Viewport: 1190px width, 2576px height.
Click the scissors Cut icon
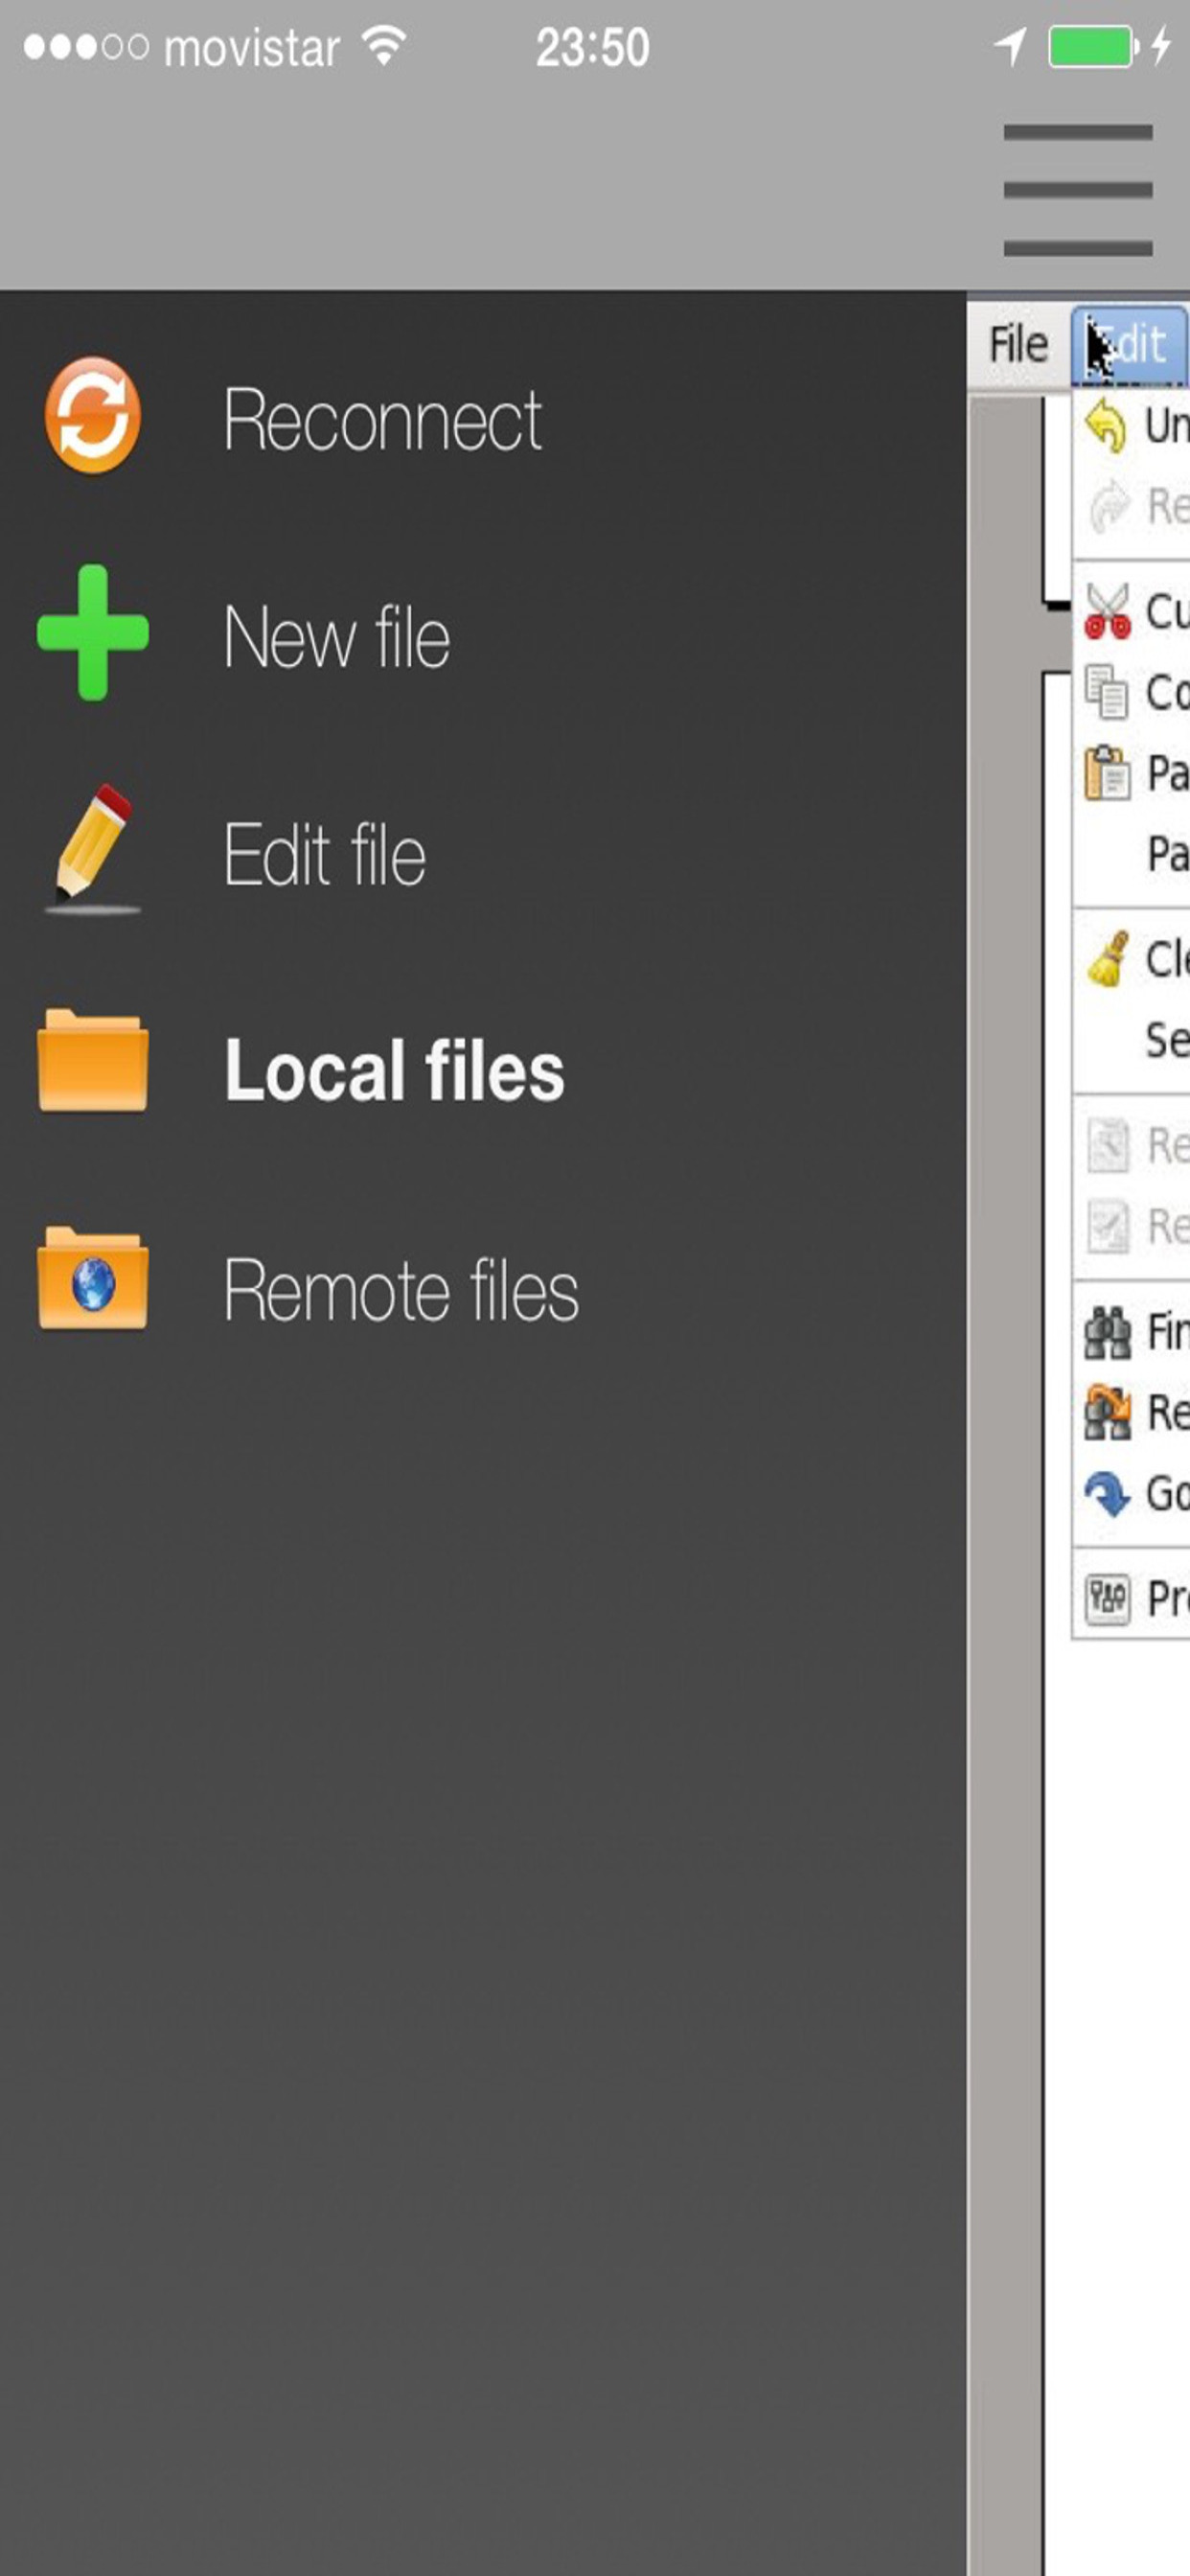coord(1107,611)
